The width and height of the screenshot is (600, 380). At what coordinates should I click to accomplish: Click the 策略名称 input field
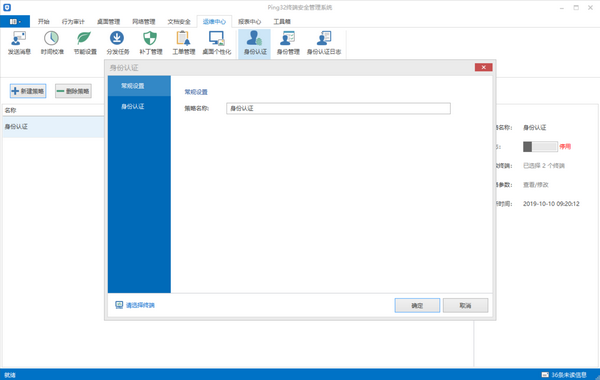pos(338,108)
